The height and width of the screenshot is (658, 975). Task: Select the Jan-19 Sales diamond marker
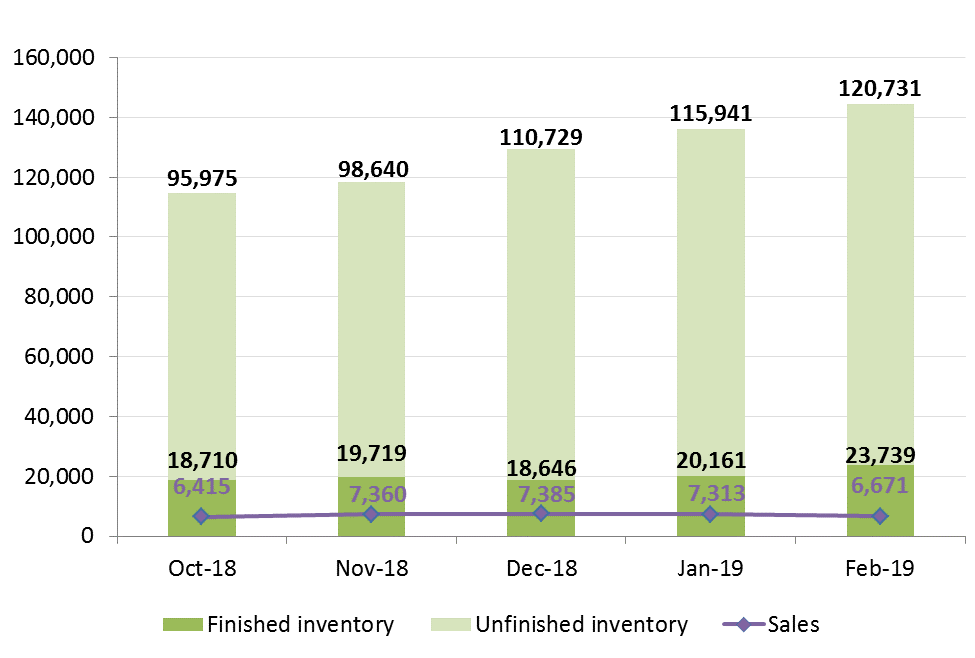tap(710, 514)
